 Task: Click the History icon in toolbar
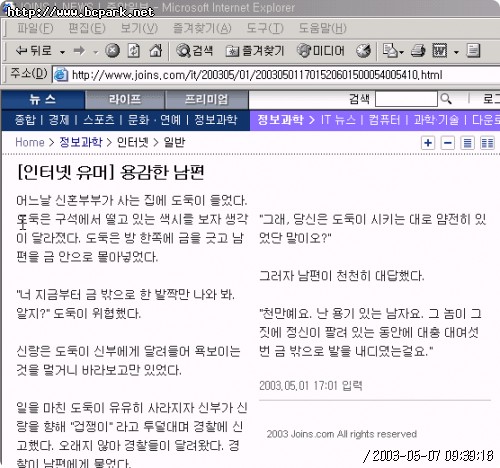[363, 51]
